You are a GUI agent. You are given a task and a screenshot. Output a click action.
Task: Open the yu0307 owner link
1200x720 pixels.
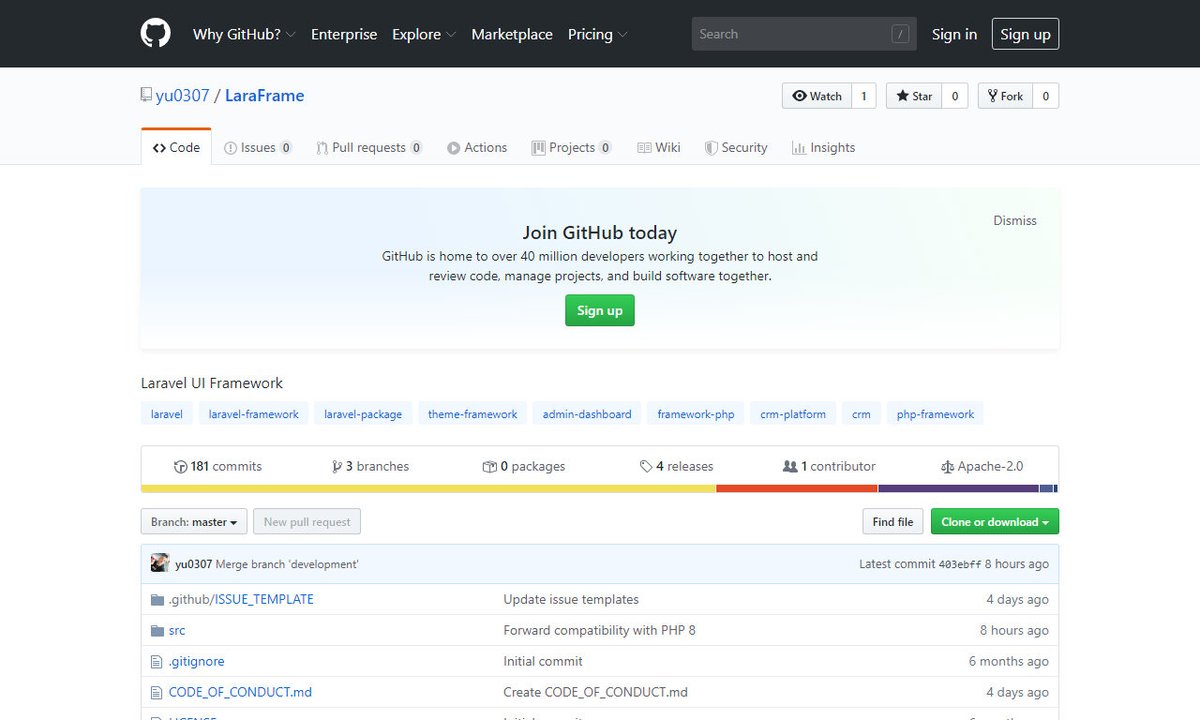pos(182,96)
